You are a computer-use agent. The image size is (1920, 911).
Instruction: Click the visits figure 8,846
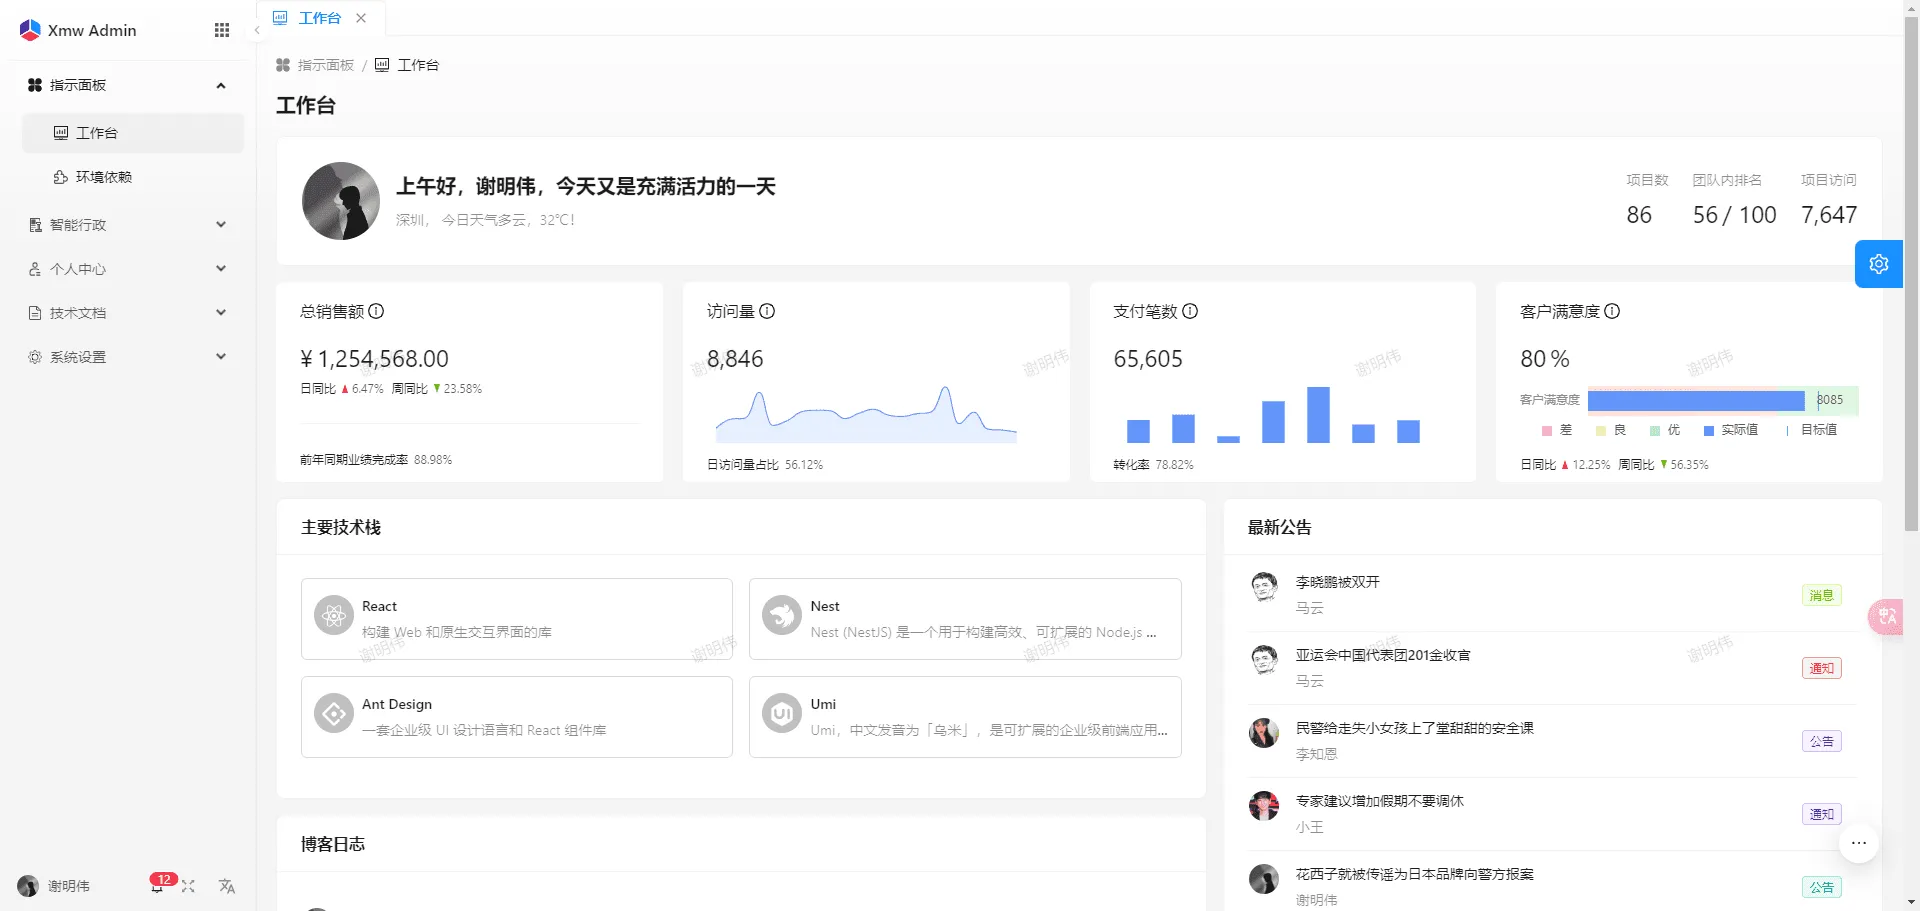pos(735,359)
